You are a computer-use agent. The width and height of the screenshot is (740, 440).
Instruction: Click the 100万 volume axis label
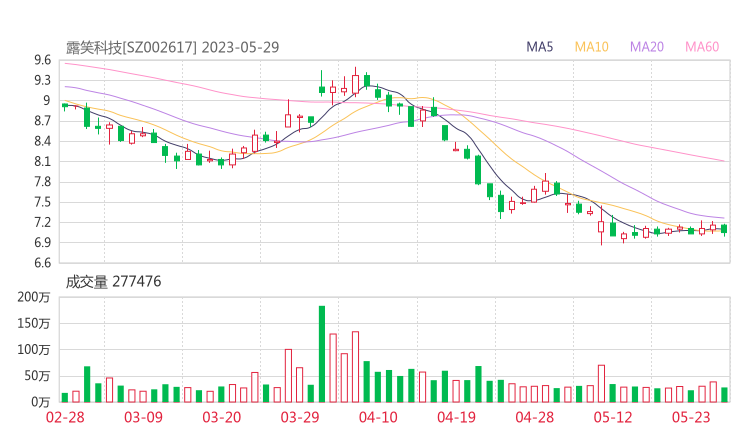(x=34, y=350)
